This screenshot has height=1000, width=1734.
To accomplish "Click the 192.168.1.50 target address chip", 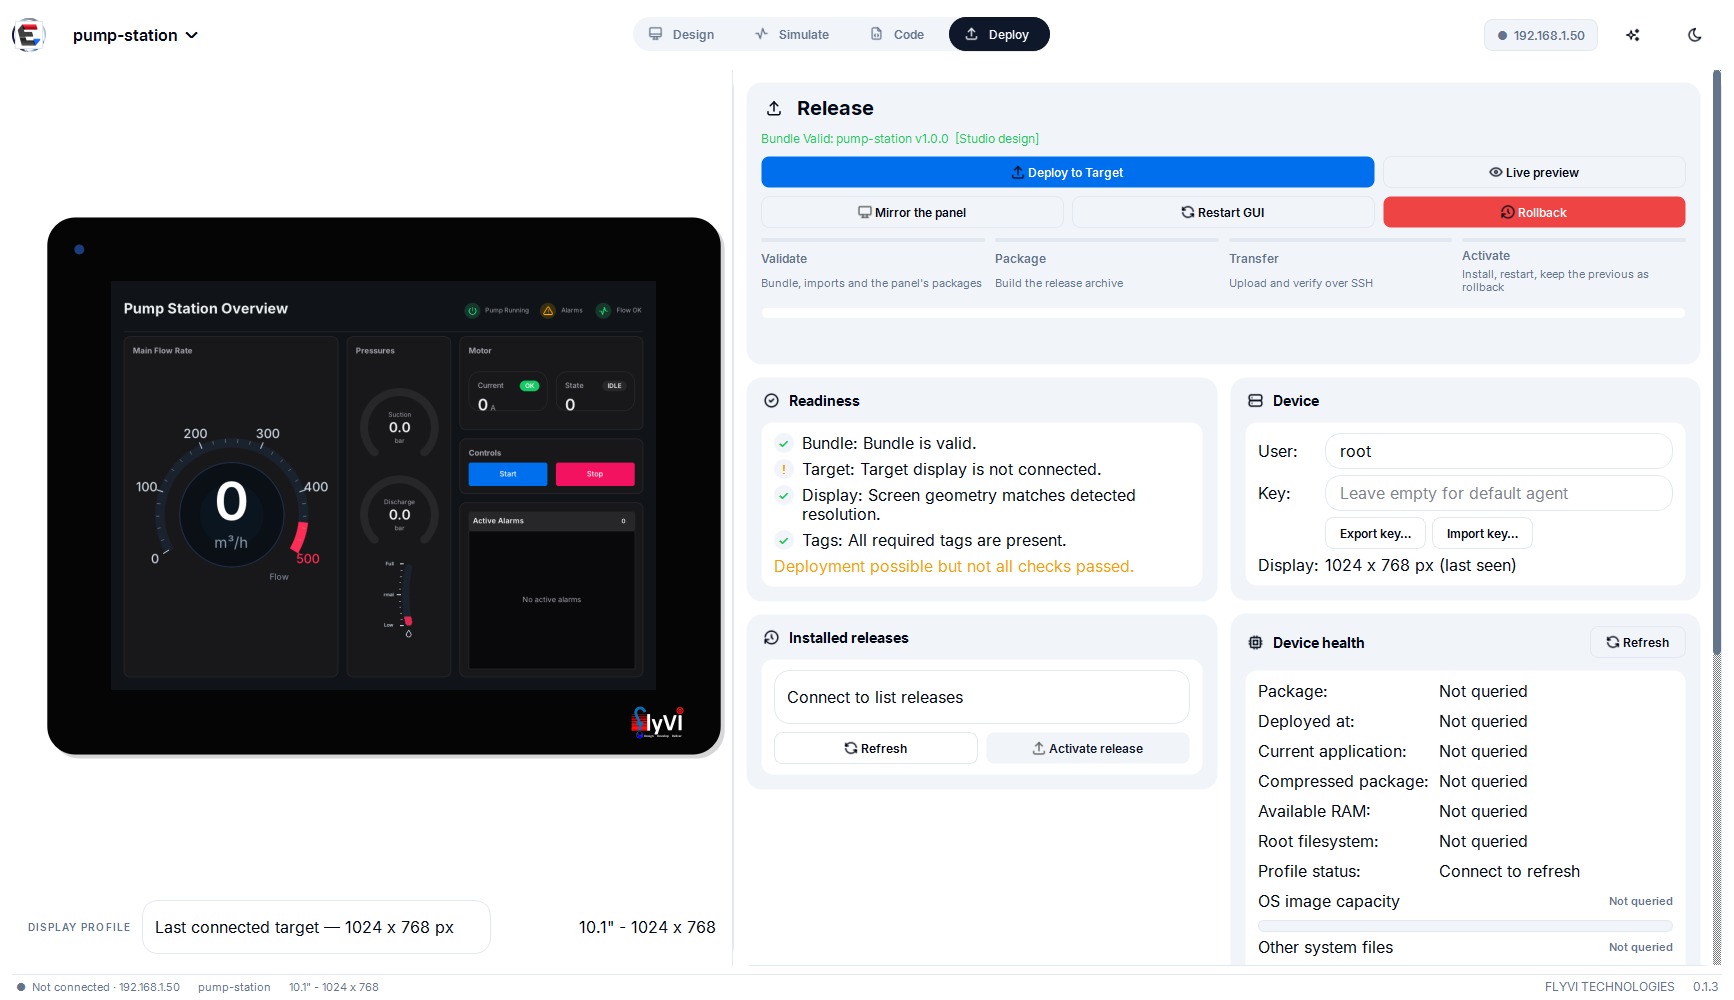I will click(1540, 35).
